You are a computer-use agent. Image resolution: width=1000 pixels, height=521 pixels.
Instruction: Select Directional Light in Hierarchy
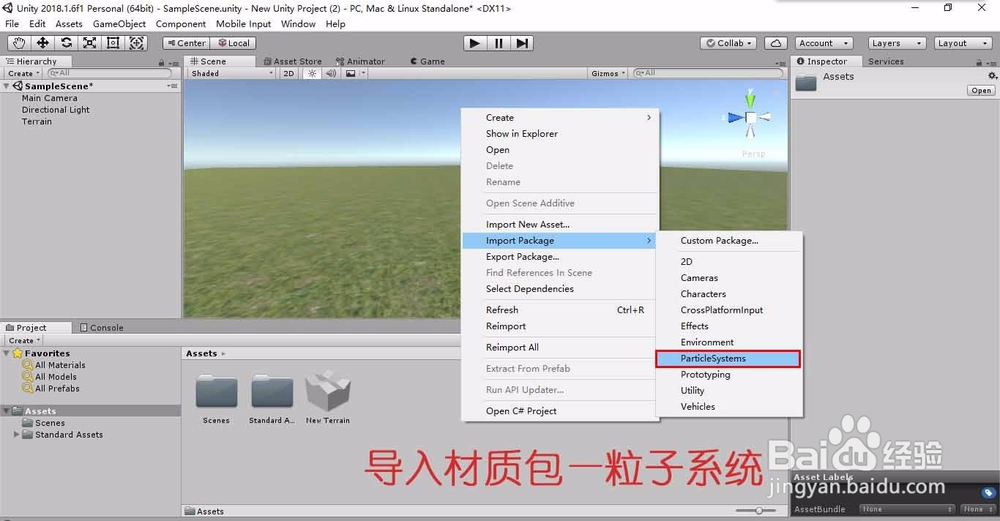point(55,110)
